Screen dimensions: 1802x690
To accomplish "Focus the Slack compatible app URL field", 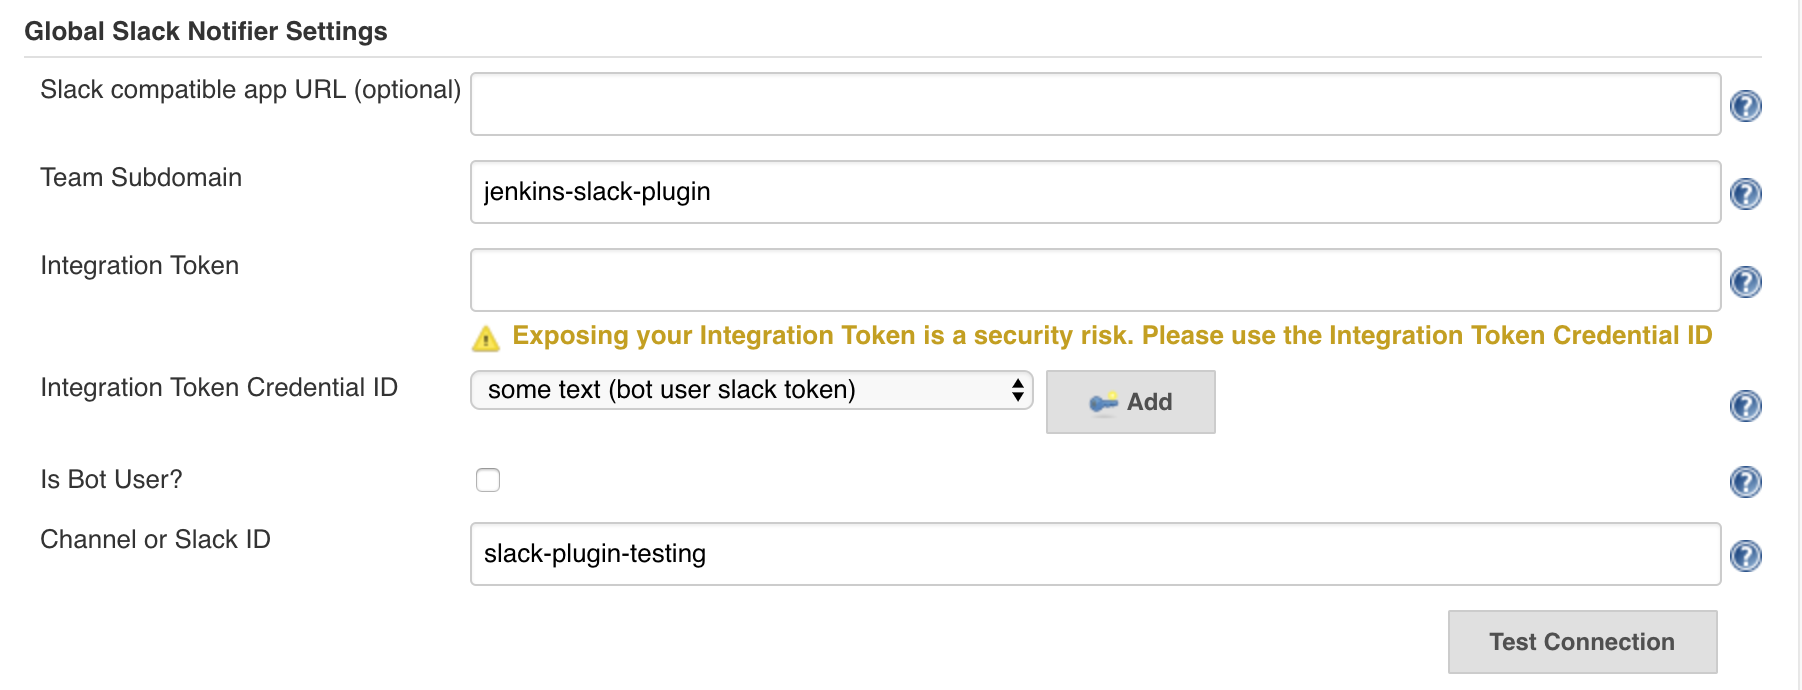I will pos(1095,104).
